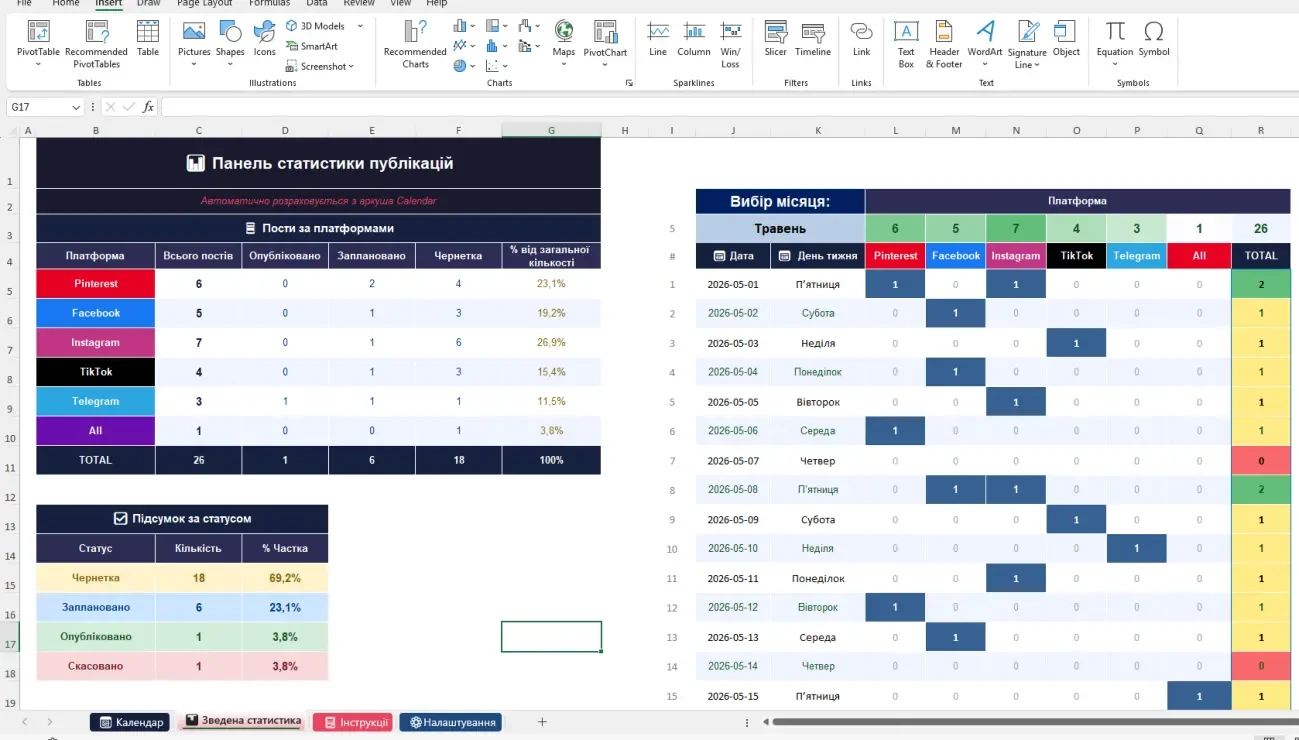Open the Charts group dialog launcher
The image size is (1299, 740).
630,83
